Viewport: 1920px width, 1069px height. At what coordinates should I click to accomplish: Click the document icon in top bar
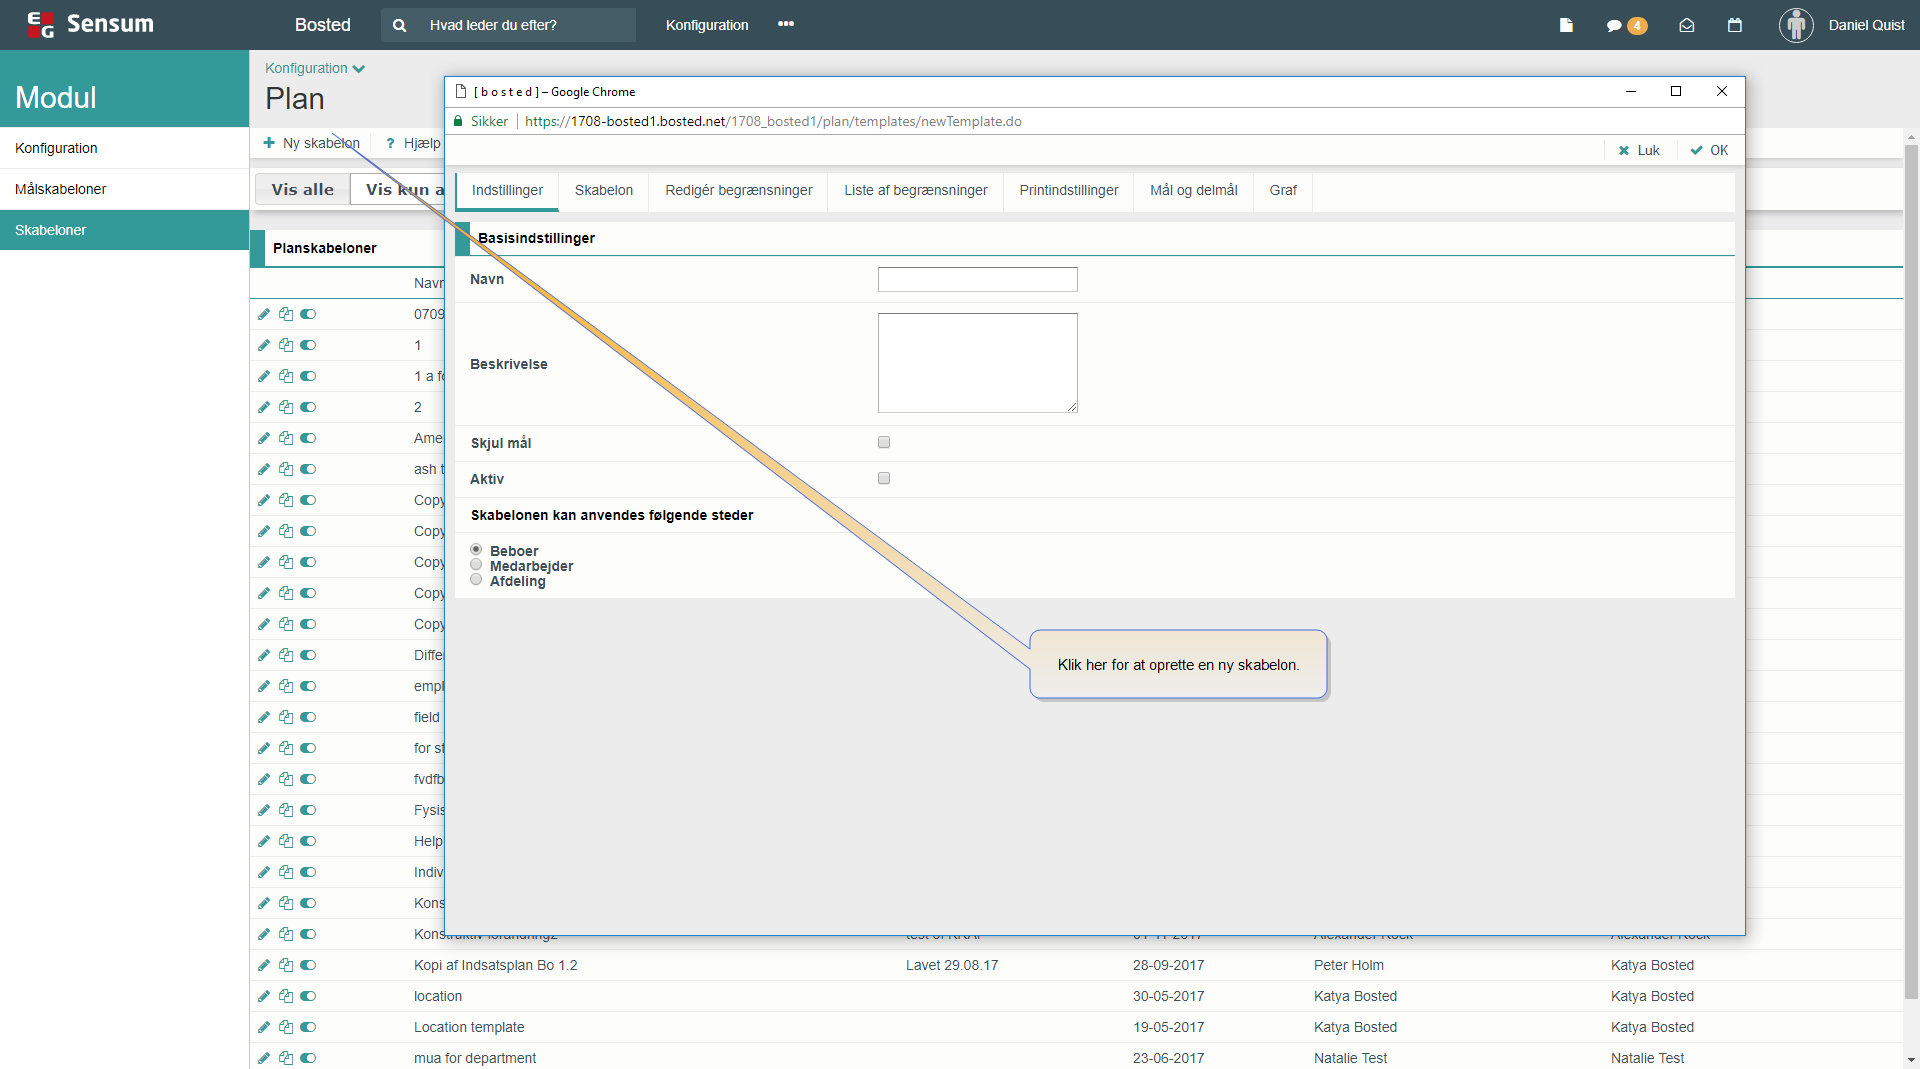[x=1566, y=25]
